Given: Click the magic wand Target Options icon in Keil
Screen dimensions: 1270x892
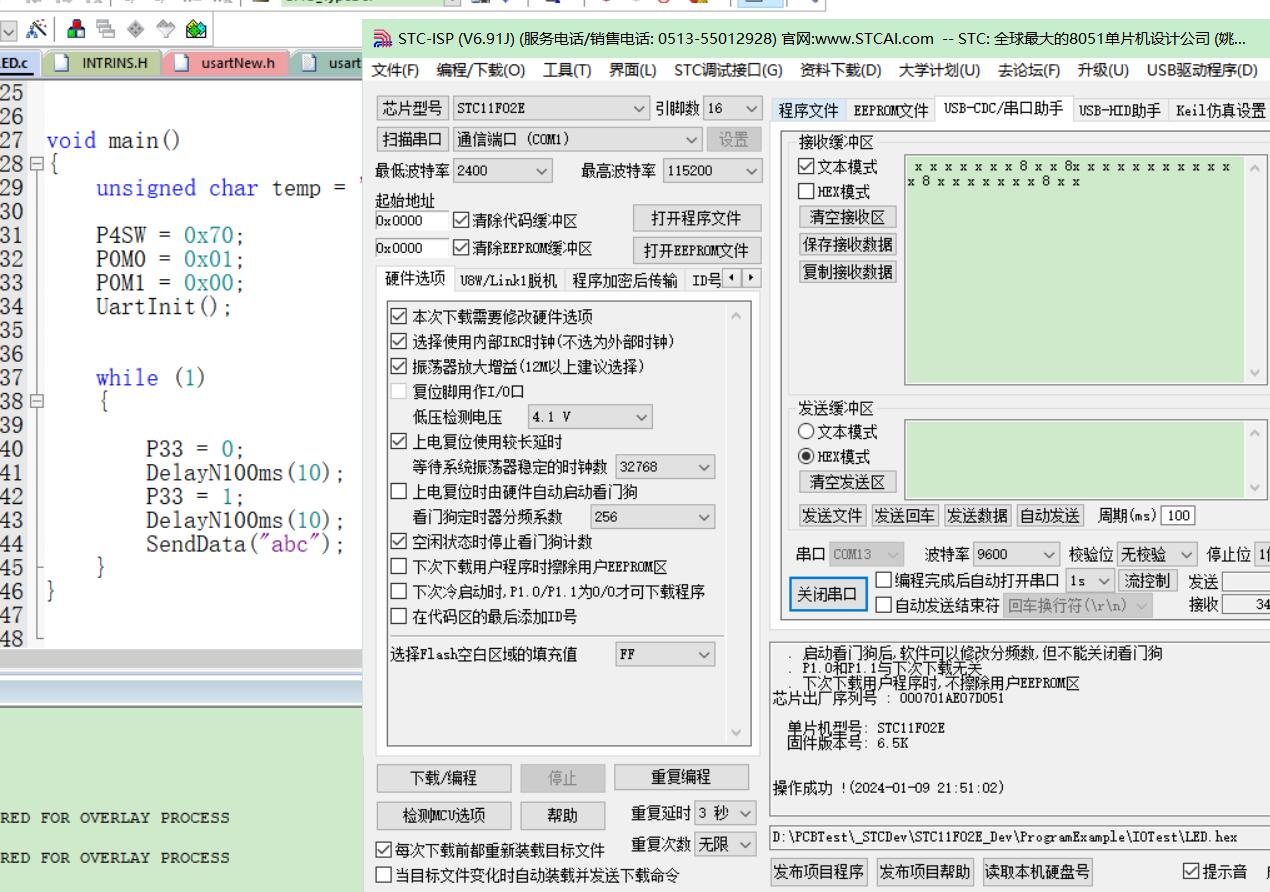Looking at the screenshot, I should pos(36,29).
